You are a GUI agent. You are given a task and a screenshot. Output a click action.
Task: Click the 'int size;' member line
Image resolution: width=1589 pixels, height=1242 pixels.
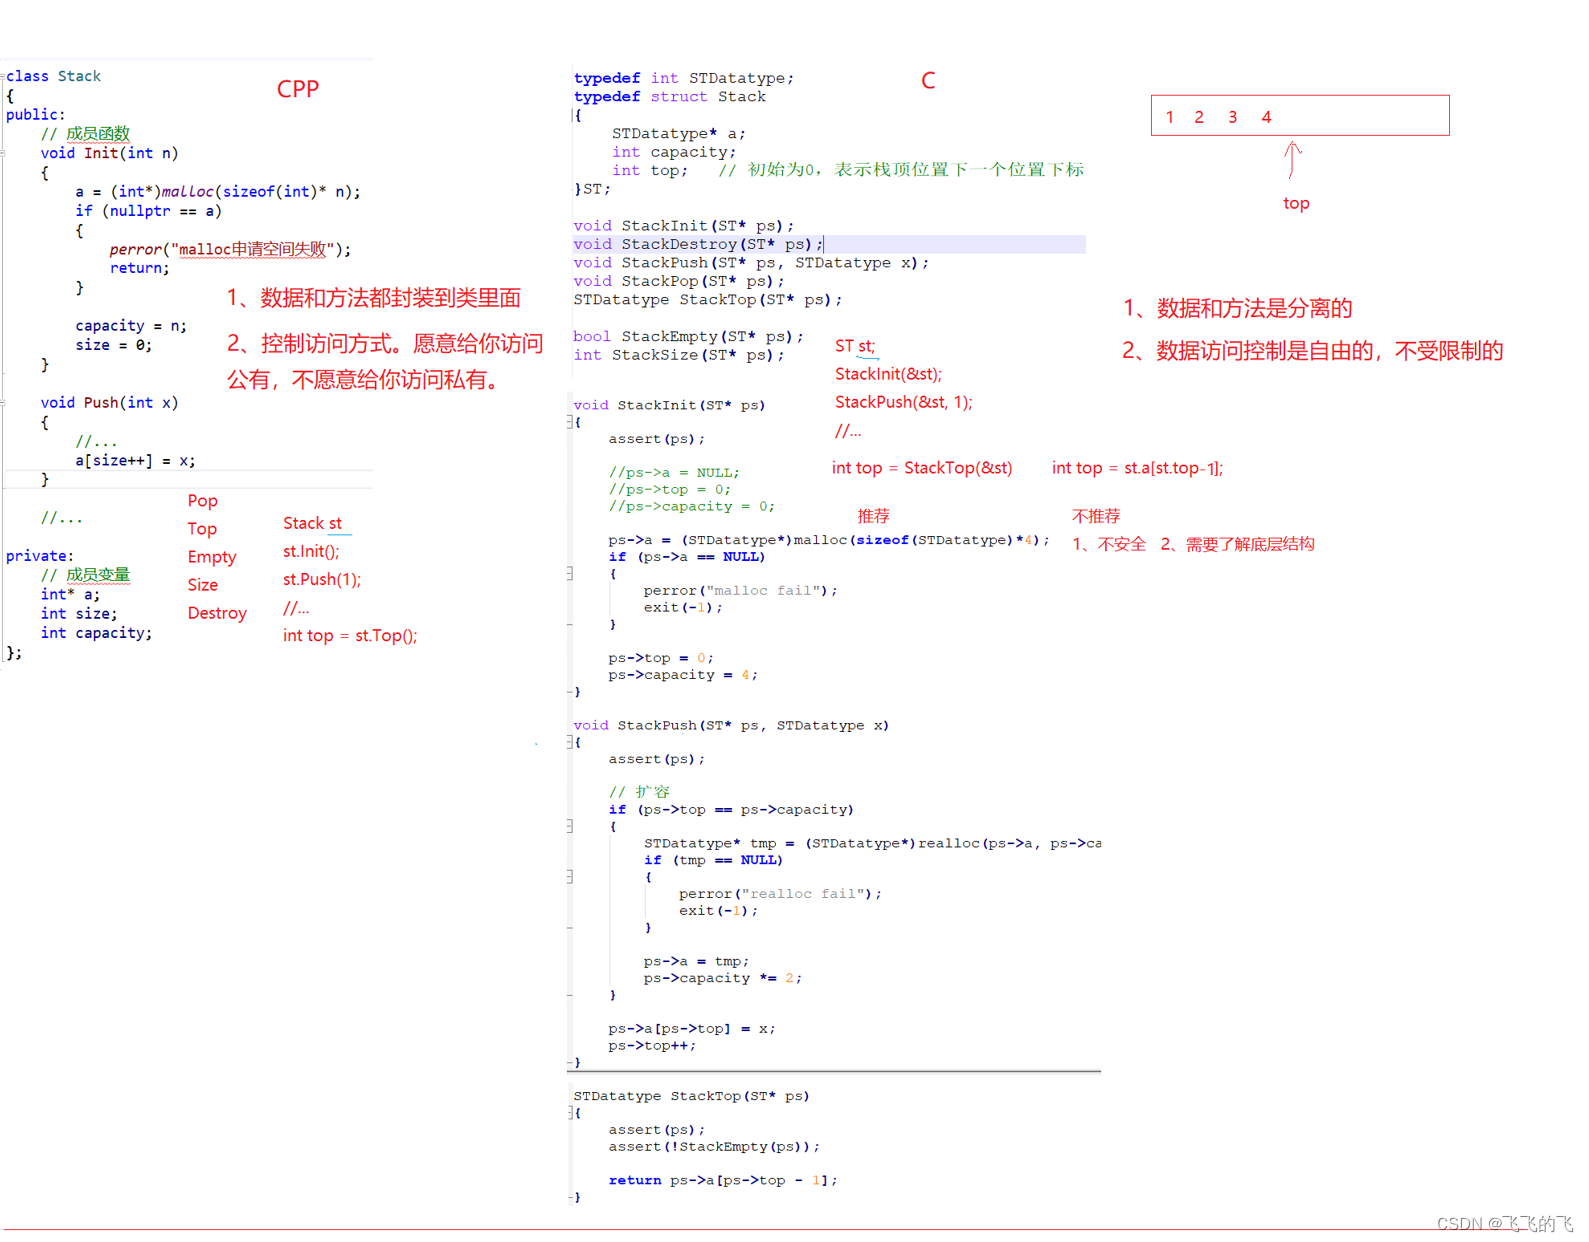coord(79,614)
